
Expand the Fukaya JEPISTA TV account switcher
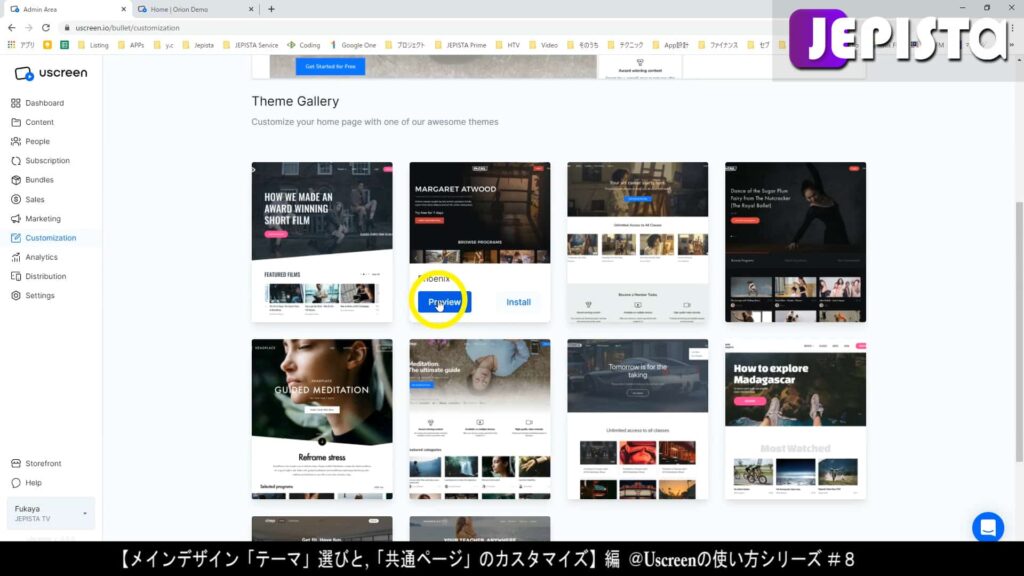50,514
